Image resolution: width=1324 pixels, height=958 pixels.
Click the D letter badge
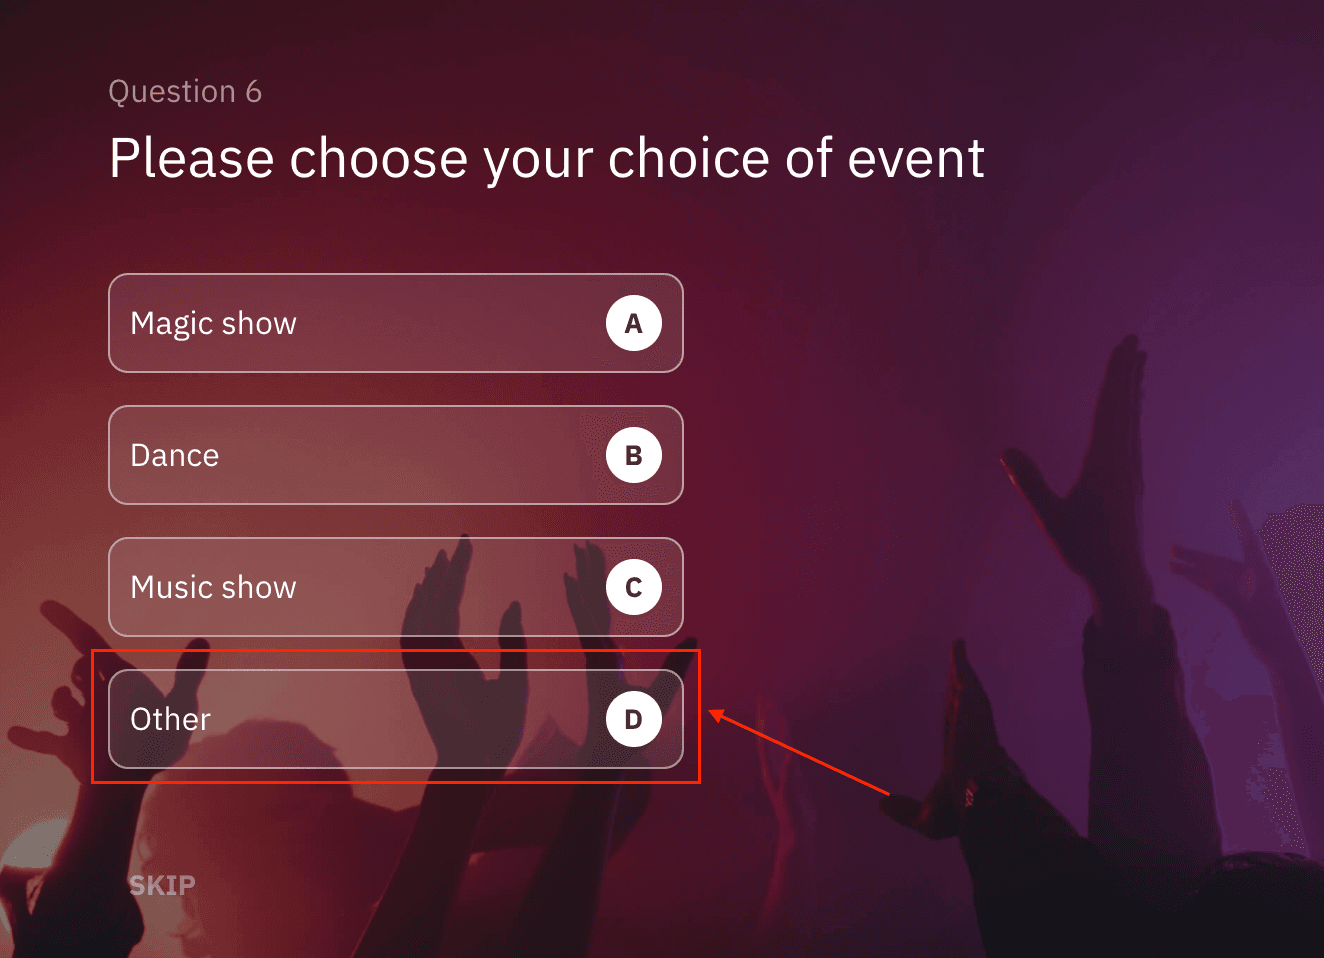pyautogui.click(x=633, y=719)
